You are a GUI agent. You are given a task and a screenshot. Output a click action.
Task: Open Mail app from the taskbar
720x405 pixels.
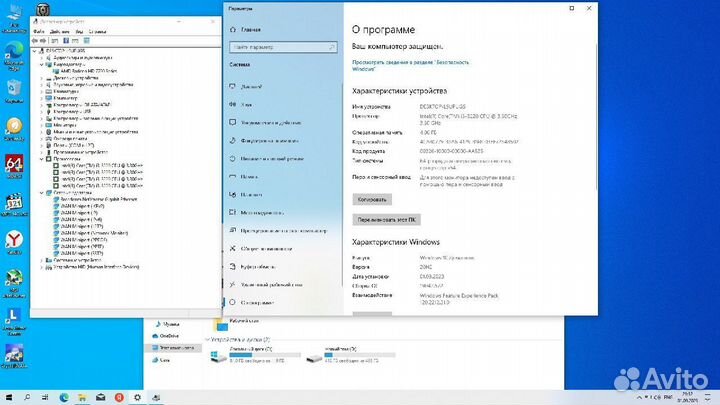click(101, 397)
